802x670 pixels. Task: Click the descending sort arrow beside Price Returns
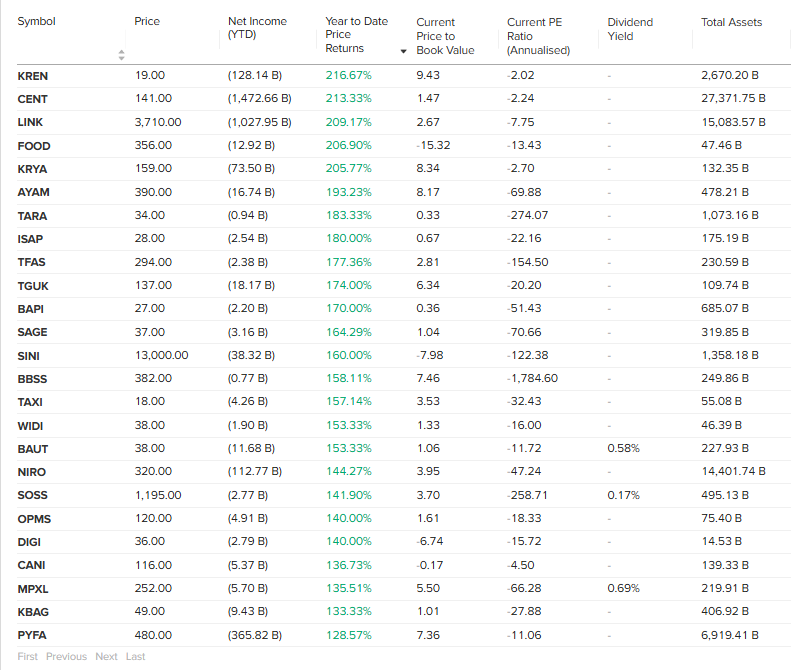coord(404,51)
